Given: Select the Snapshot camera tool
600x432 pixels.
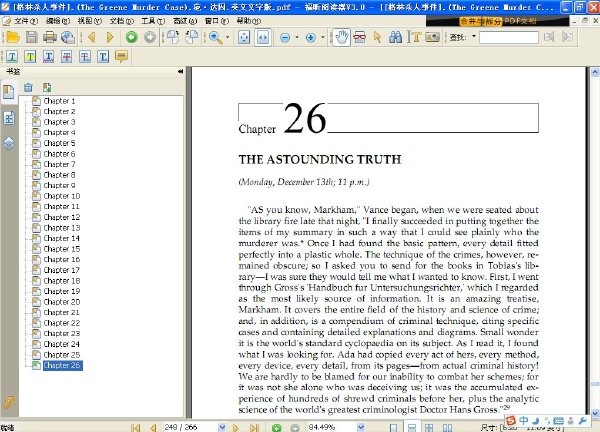Looking at the screenshot, I should pos(432,37).
